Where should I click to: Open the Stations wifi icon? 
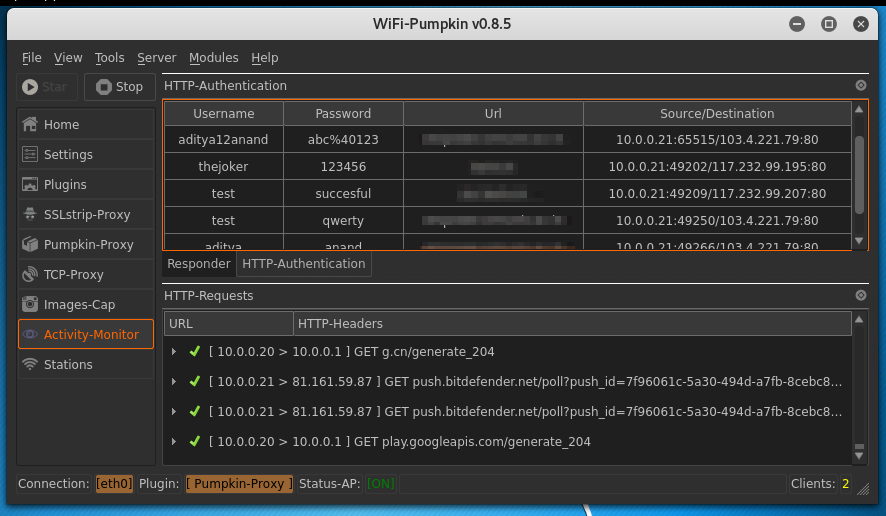[30, 364]
